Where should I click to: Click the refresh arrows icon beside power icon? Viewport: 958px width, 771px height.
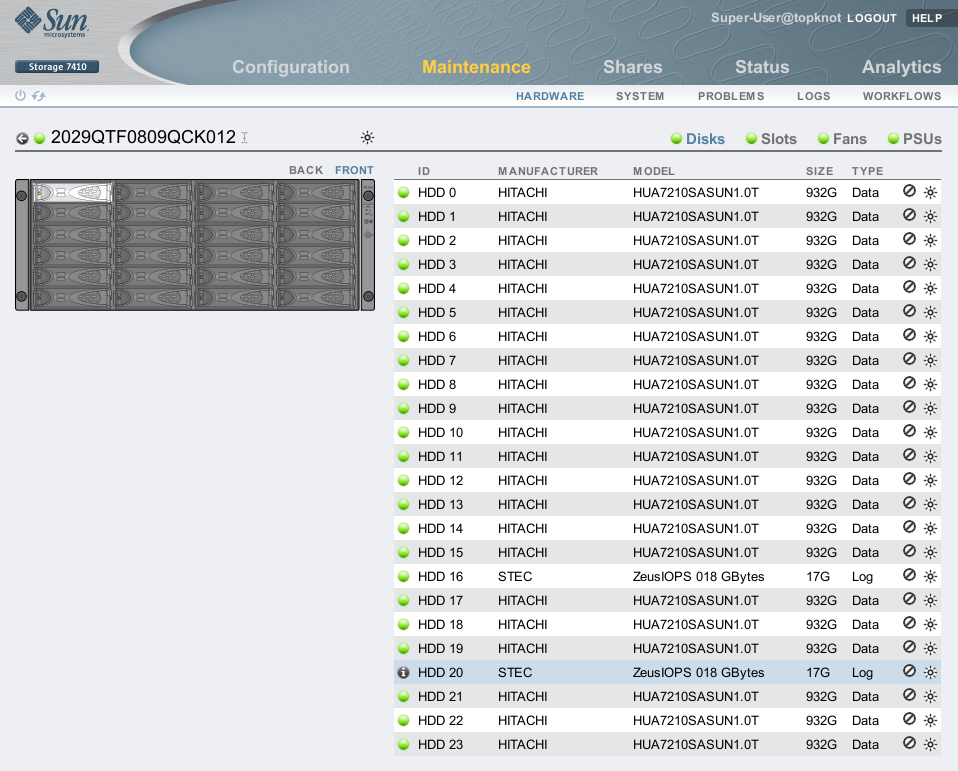(x=39, y=96)
